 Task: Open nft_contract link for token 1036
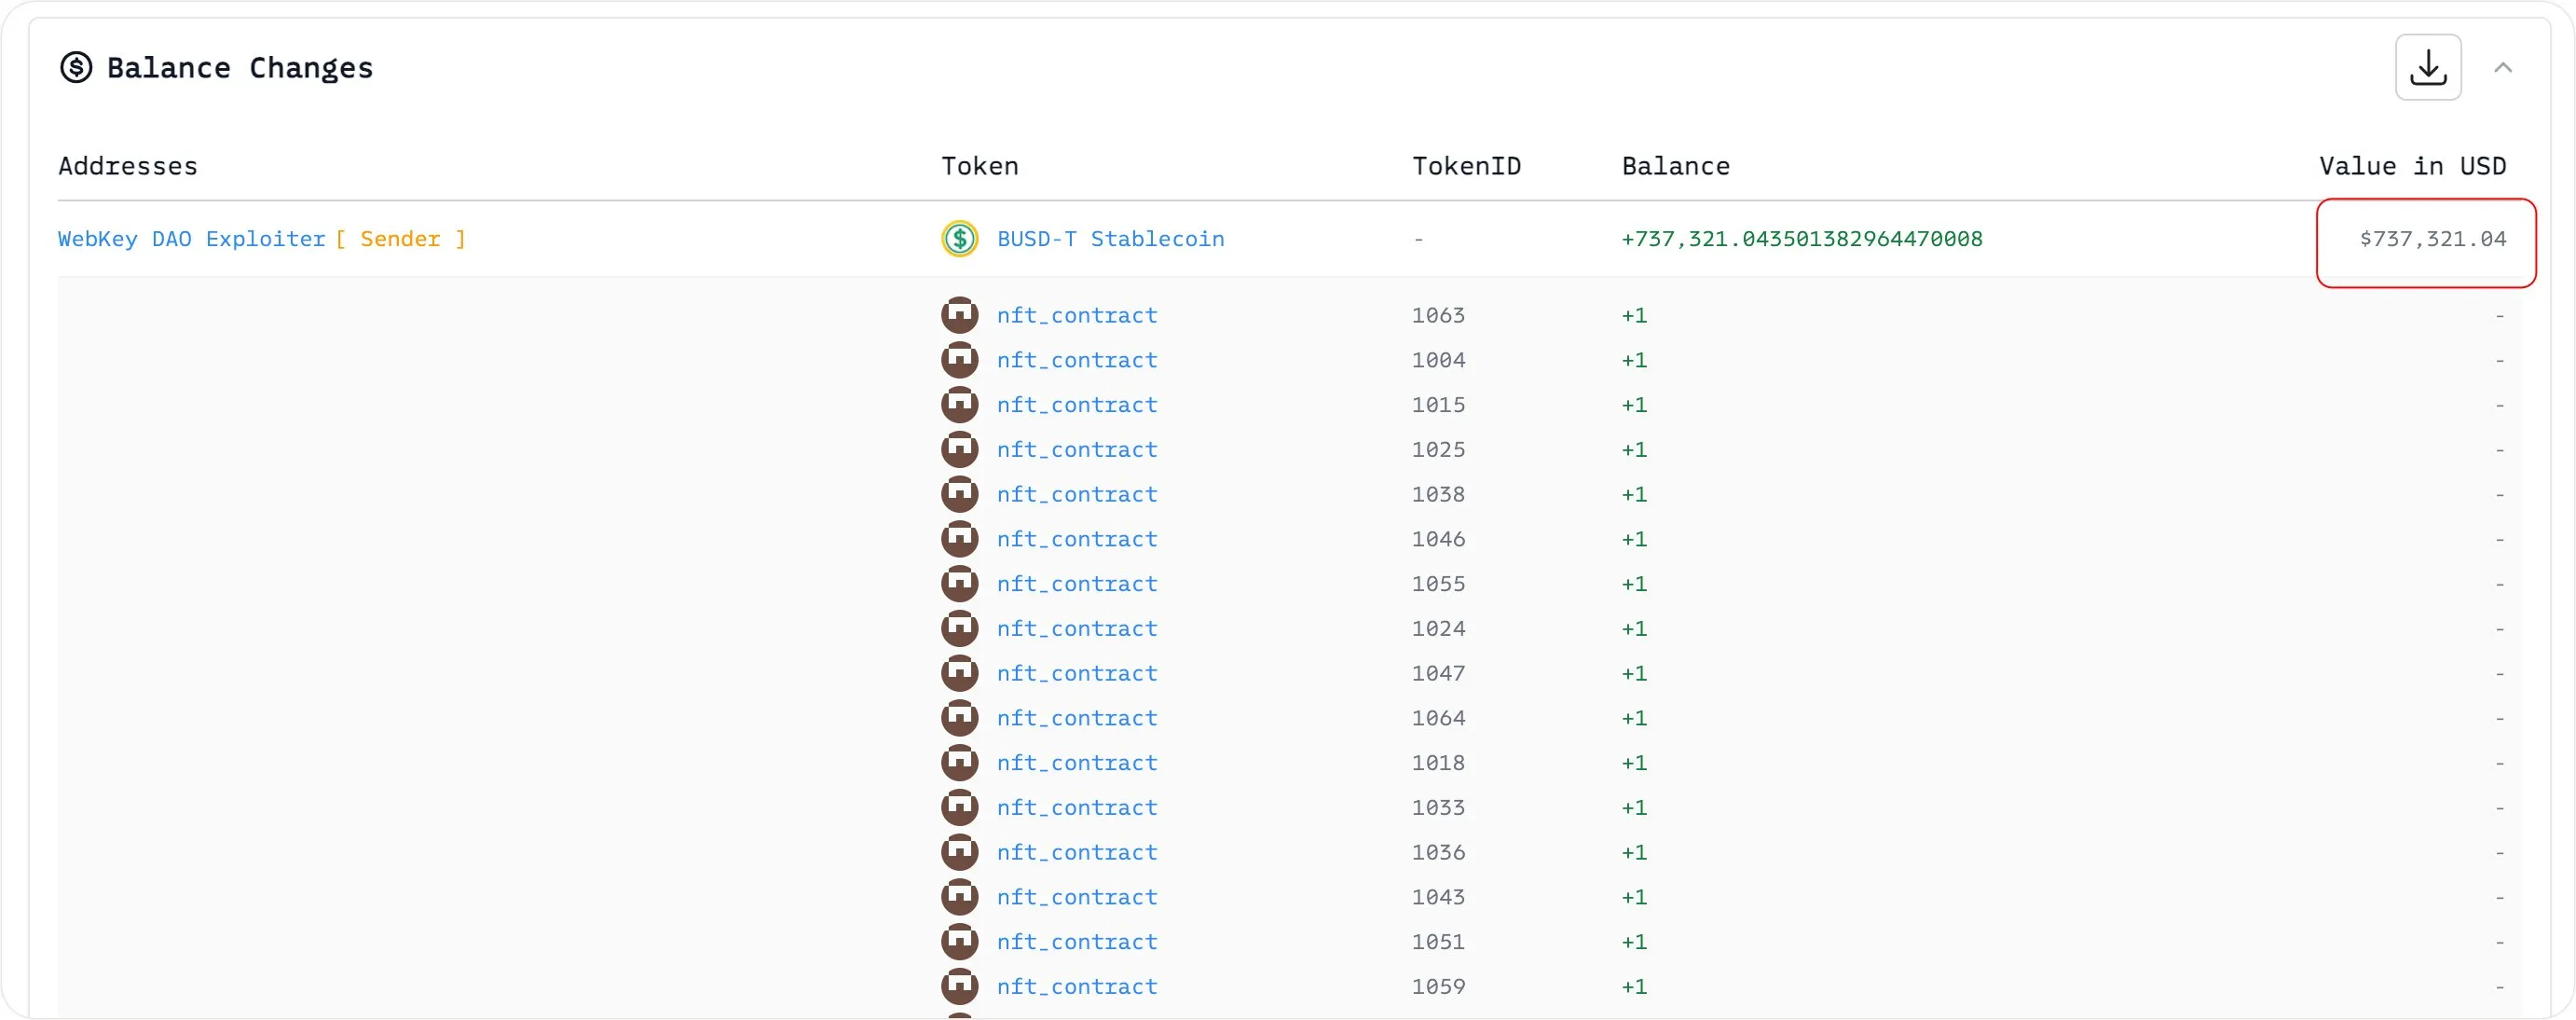tap(1077, 852)
